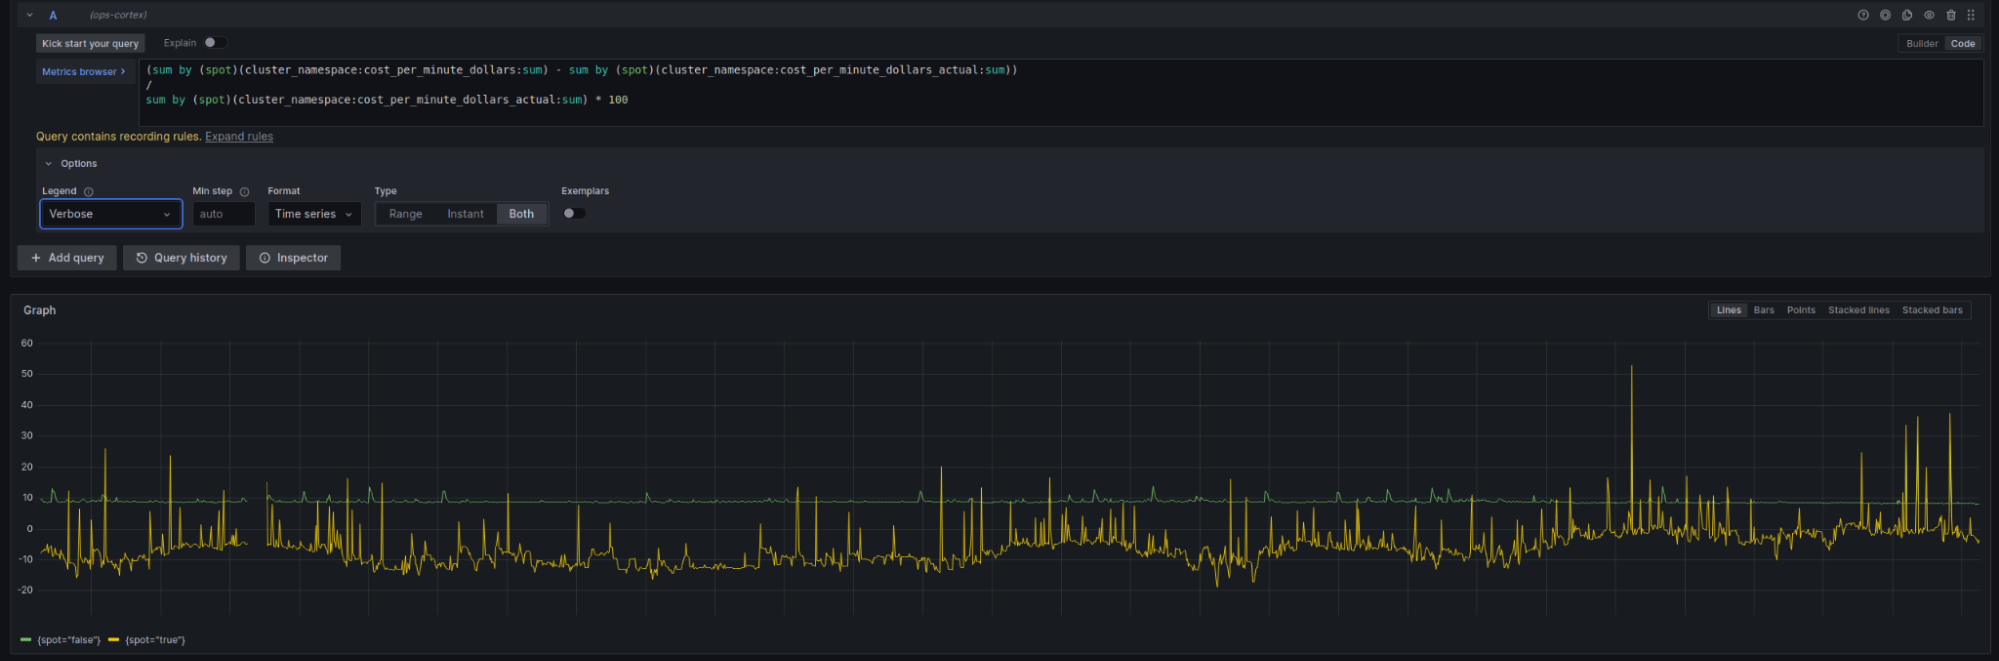
Task: Hide query A using eye icon
Action: [1929, 15]
